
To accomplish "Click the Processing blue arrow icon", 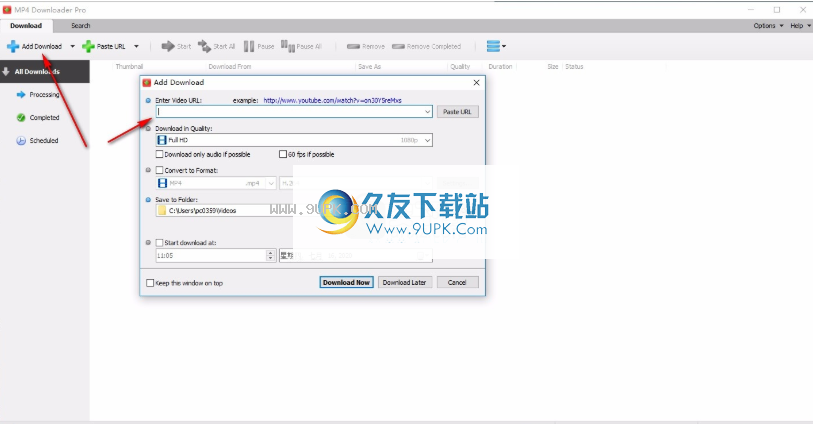I will click(x=21, y=95).
